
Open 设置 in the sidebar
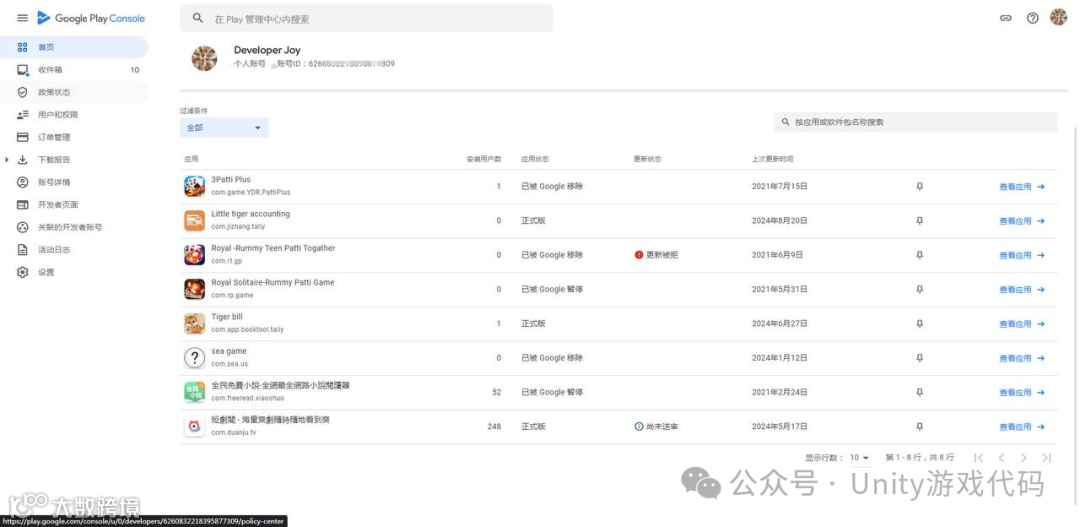point(74,272)
